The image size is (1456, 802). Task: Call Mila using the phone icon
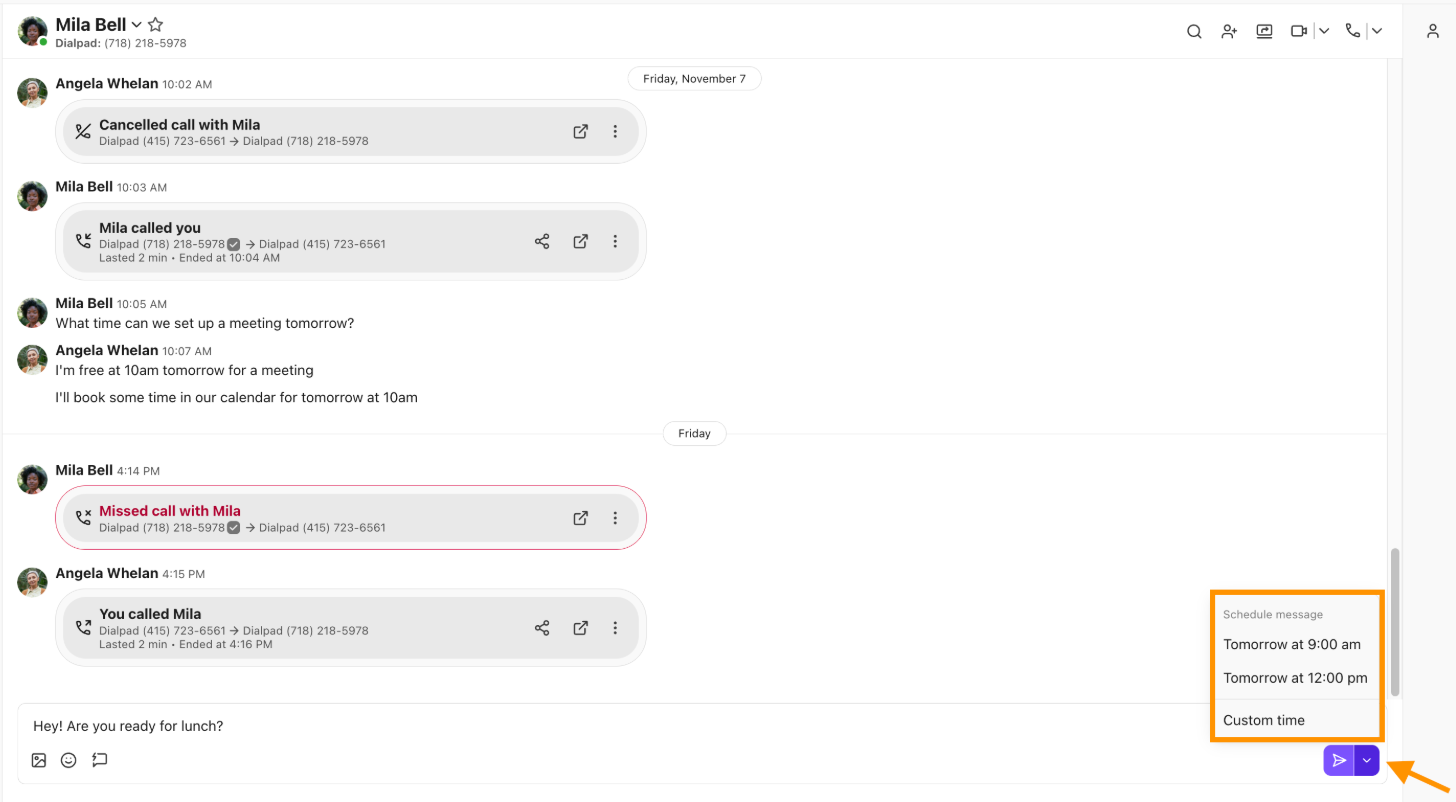(1353, 31)
